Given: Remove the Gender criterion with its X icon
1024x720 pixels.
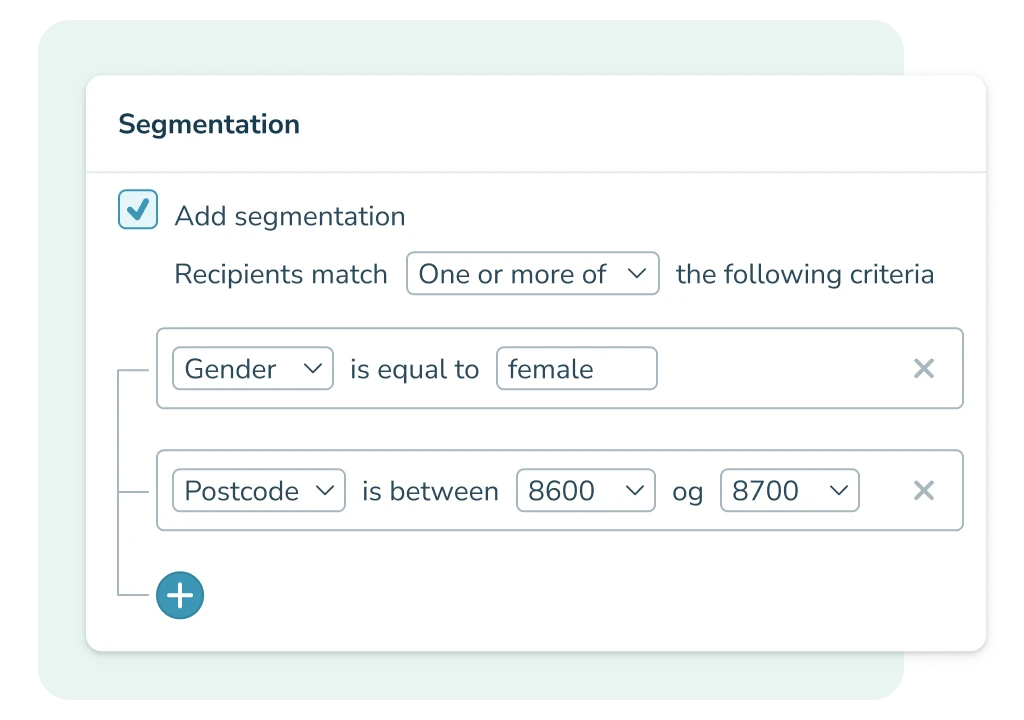Looking at the screenshot, I should pos(924,369).
